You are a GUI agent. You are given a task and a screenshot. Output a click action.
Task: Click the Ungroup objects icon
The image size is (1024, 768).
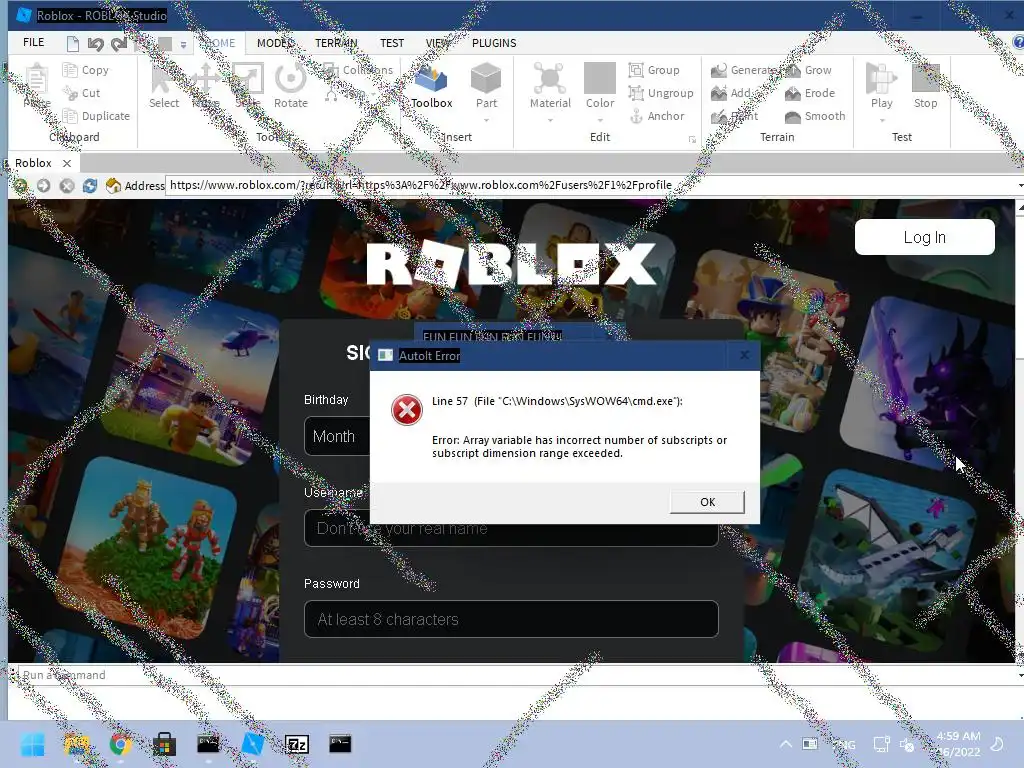636,93
